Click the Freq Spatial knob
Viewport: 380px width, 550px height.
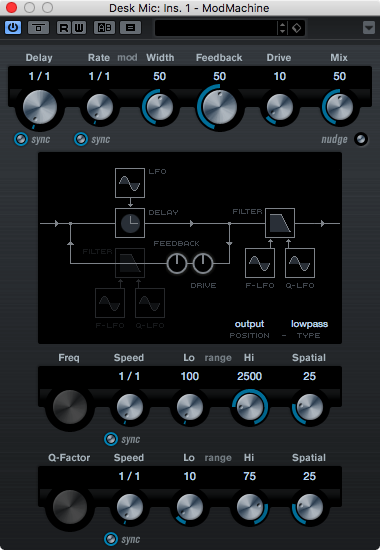coord(309,407)
